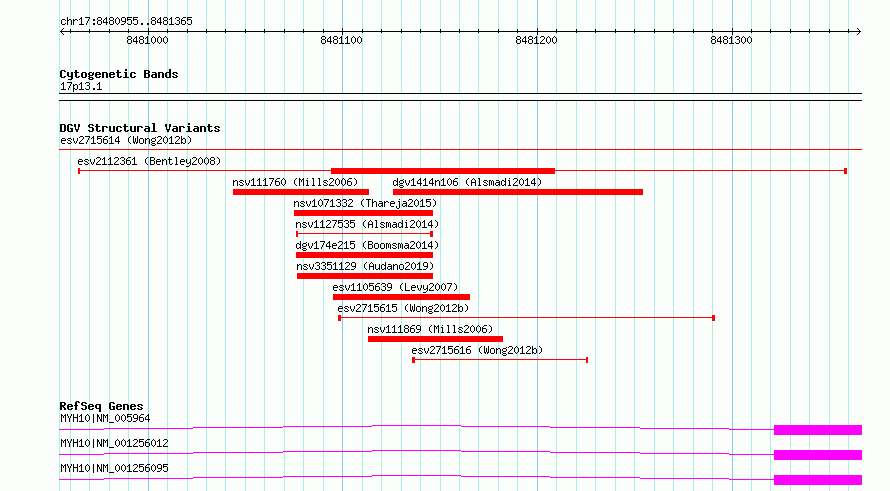Click the nsv1071332 (Thareja2015) label
890x491 pixels.
click(365, 203)
